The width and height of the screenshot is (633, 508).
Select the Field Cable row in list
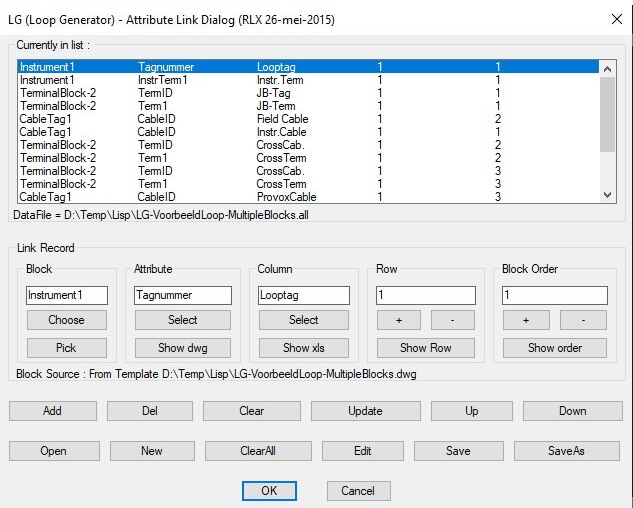click(282, 119)
